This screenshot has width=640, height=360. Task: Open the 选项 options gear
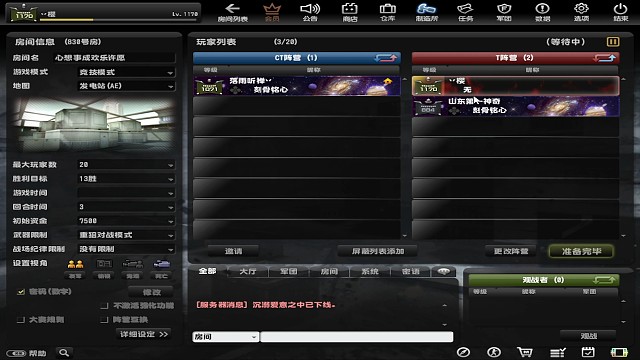click(581, 12)
